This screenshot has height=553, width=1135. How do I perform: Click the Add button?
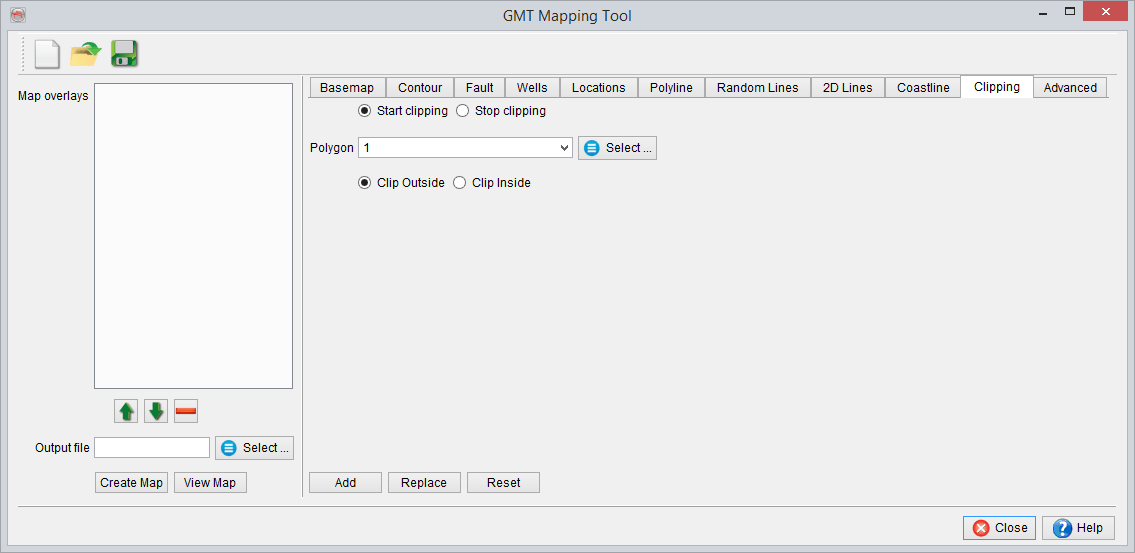click(345, 483)
